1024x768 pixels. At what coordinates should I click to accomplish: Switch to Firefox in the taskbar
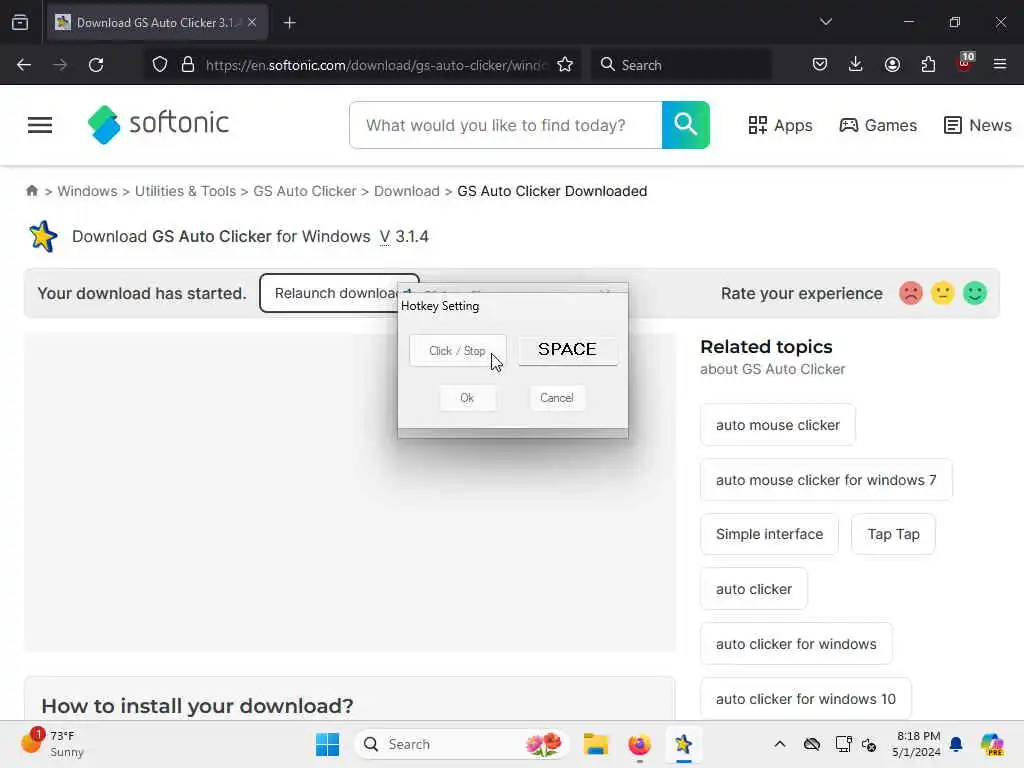coord(639,744)
